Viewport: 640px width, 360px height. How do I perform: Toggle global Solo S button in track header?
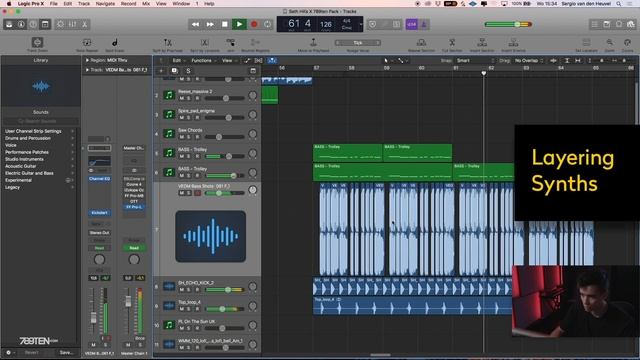188,71
